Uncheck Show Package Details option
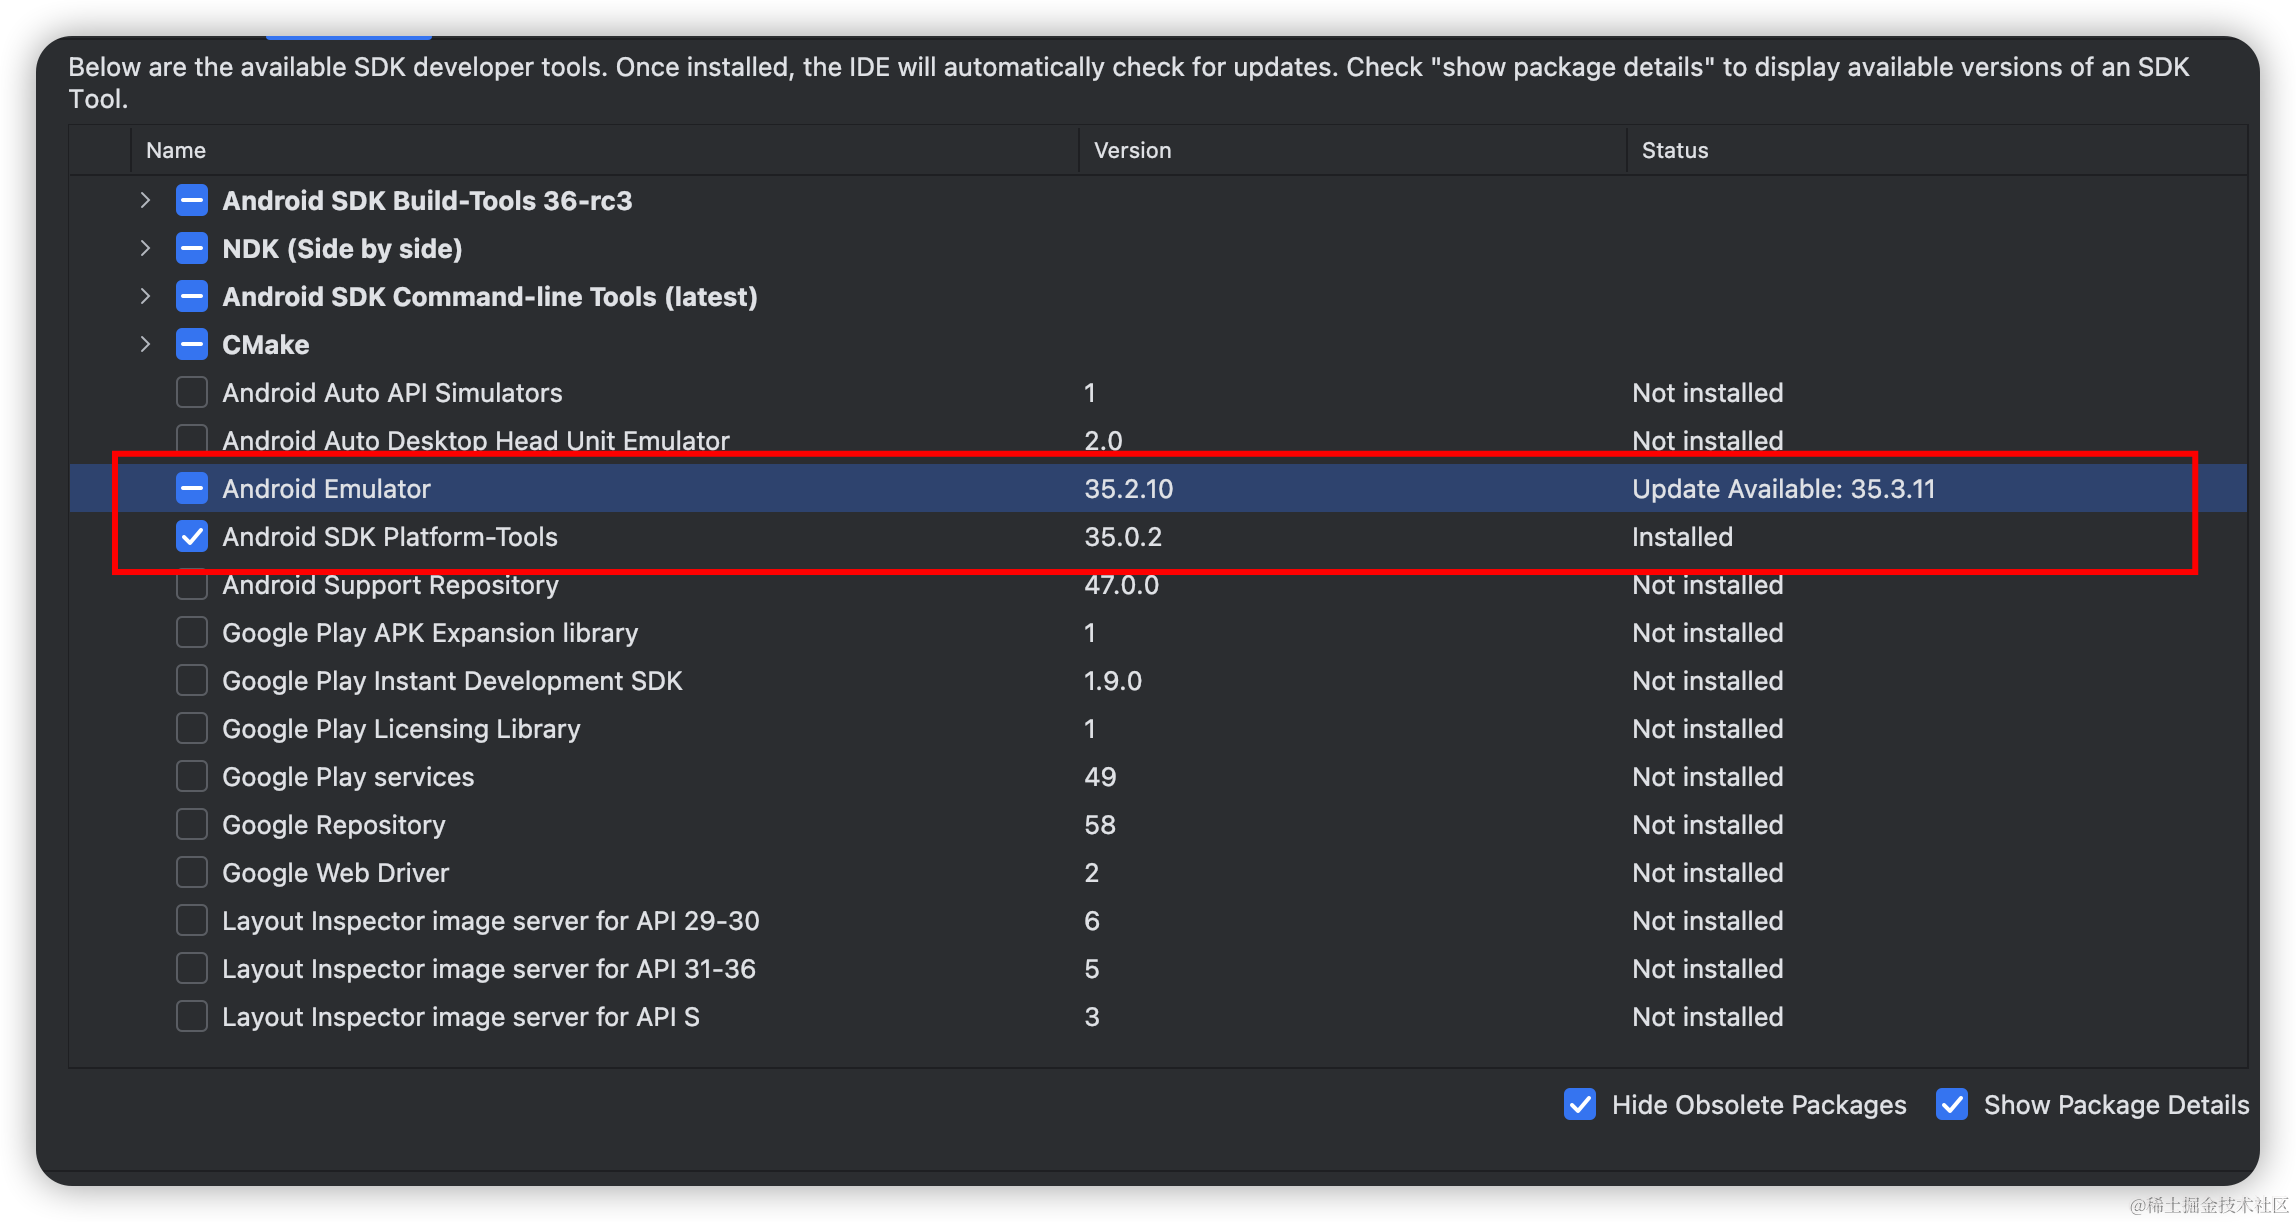Image resolution: width=2296 pixels, height=1222 pixels. point(1952,1104)
